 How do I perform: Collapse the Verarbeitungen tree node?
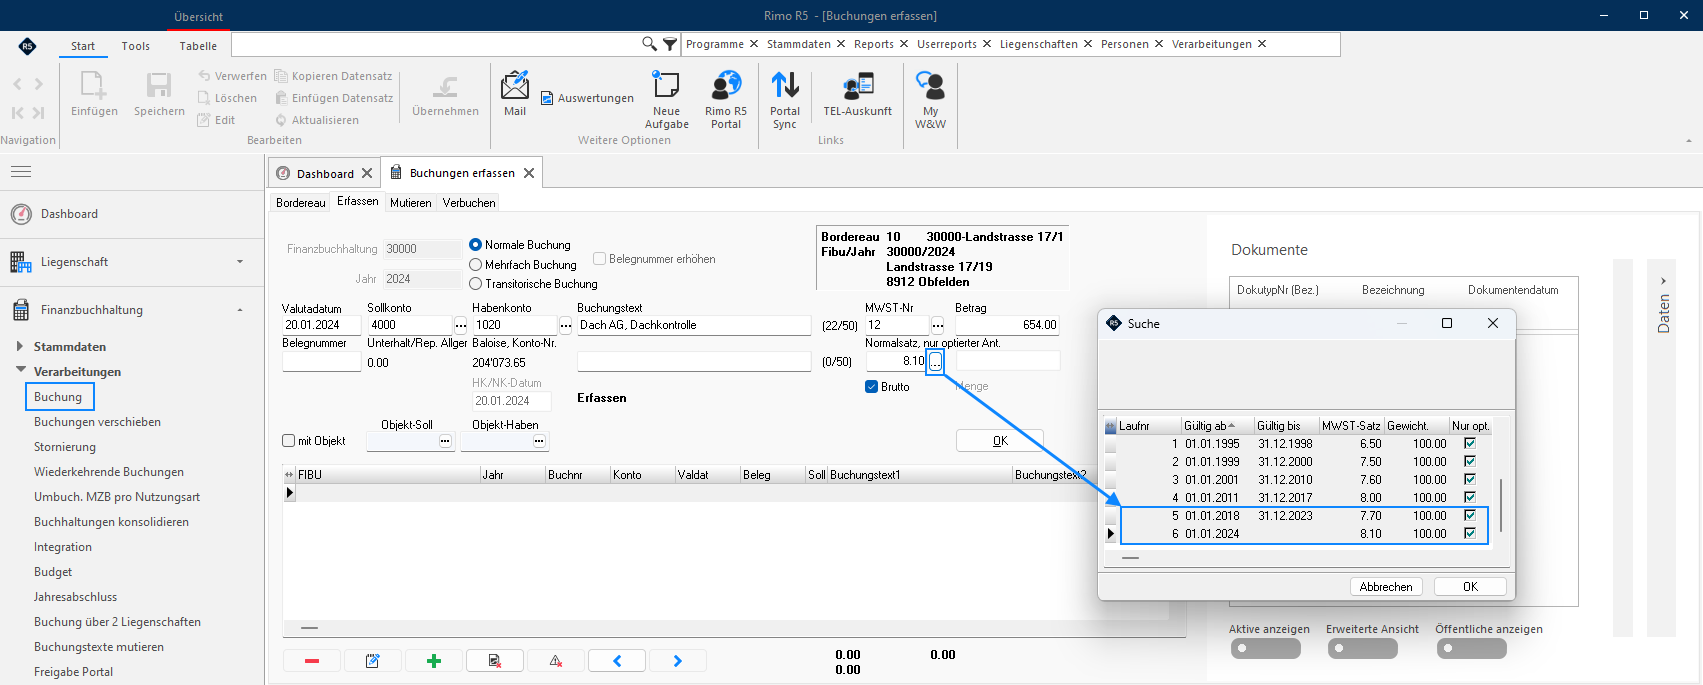click(x=20, y=371)
